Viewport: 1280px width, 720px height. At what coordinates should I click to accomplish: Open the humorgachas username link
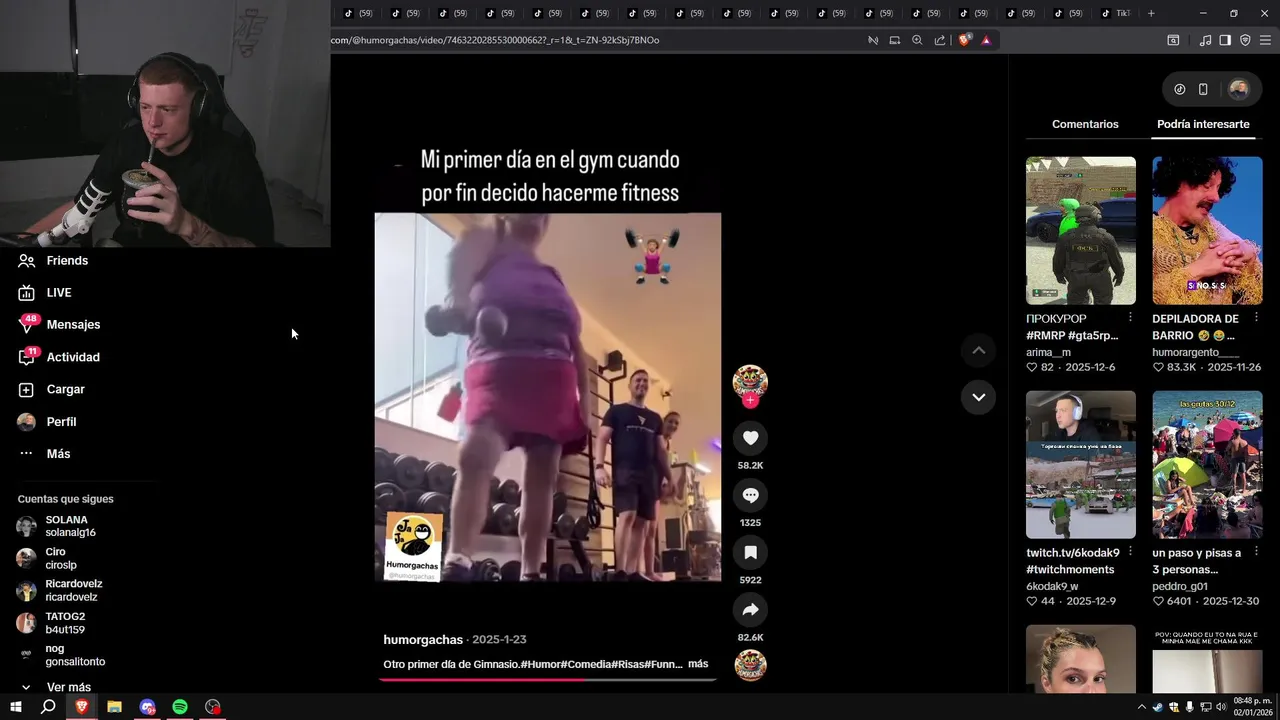coord(423,639)
